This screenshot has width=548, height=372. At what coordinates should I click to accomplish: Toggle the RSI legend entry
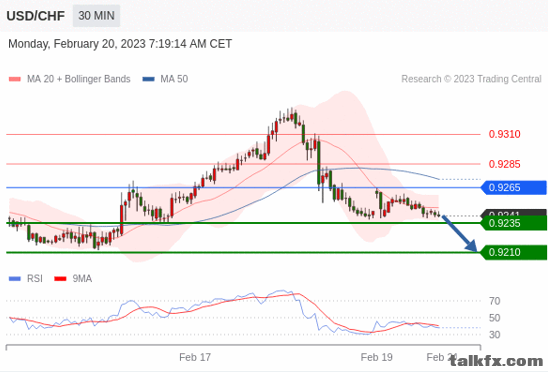26,279
